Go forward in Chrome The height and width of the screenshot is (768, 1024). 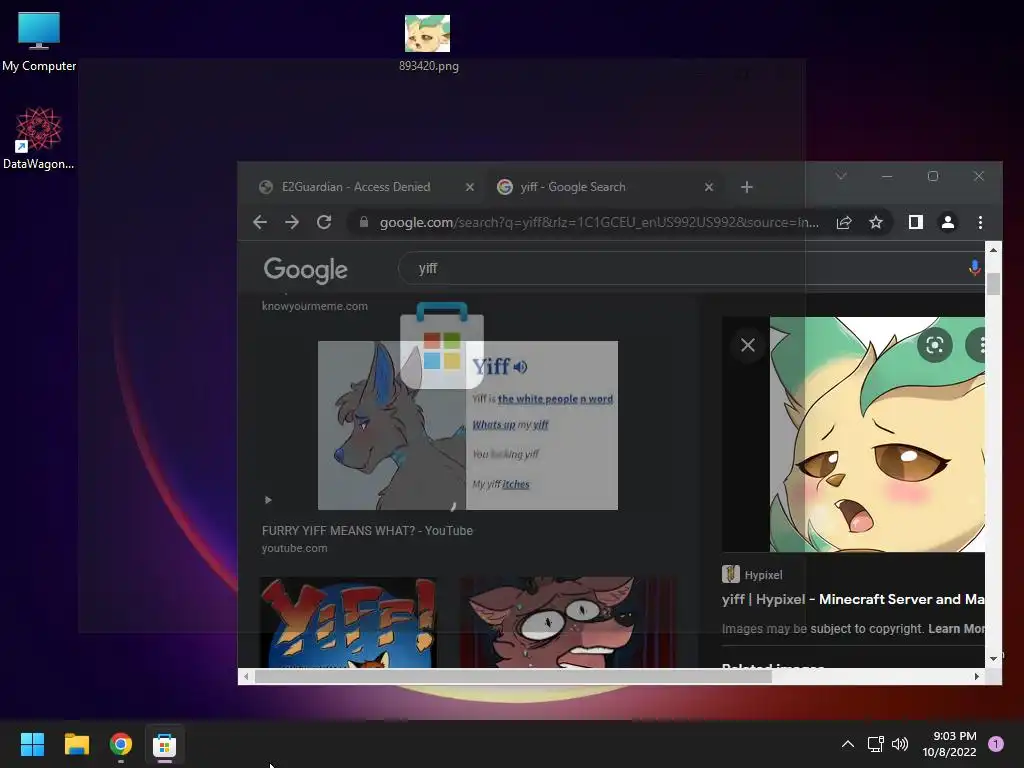pyautogui.click(x=292, y=223)
